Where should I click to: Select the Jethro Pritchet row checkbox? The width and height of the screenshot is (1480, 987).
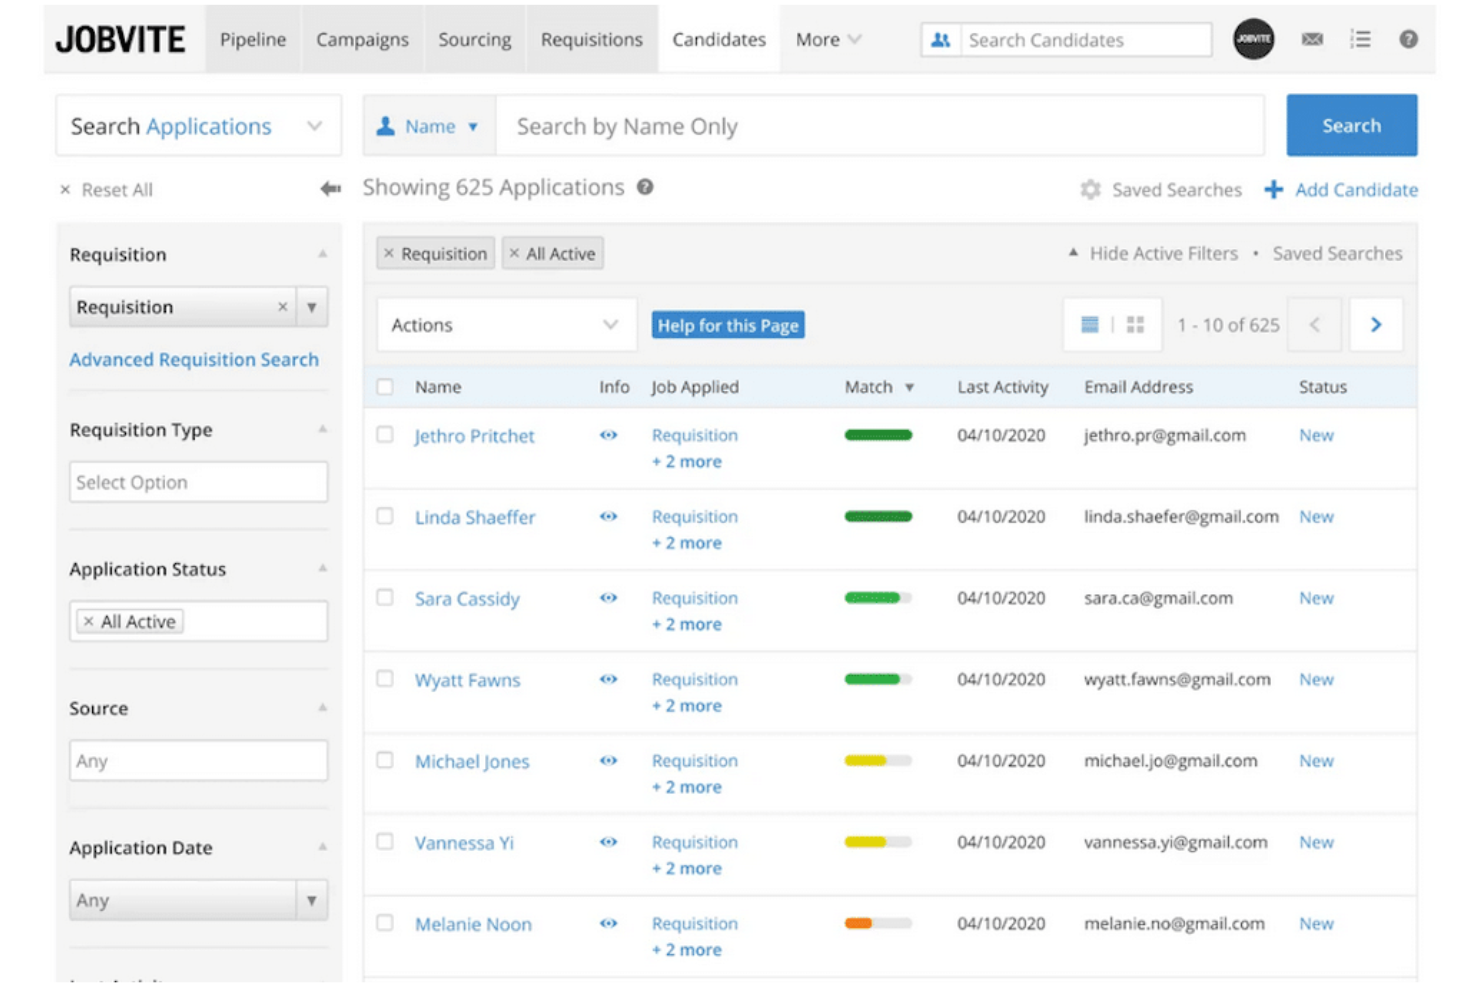(x=385, y=434)
